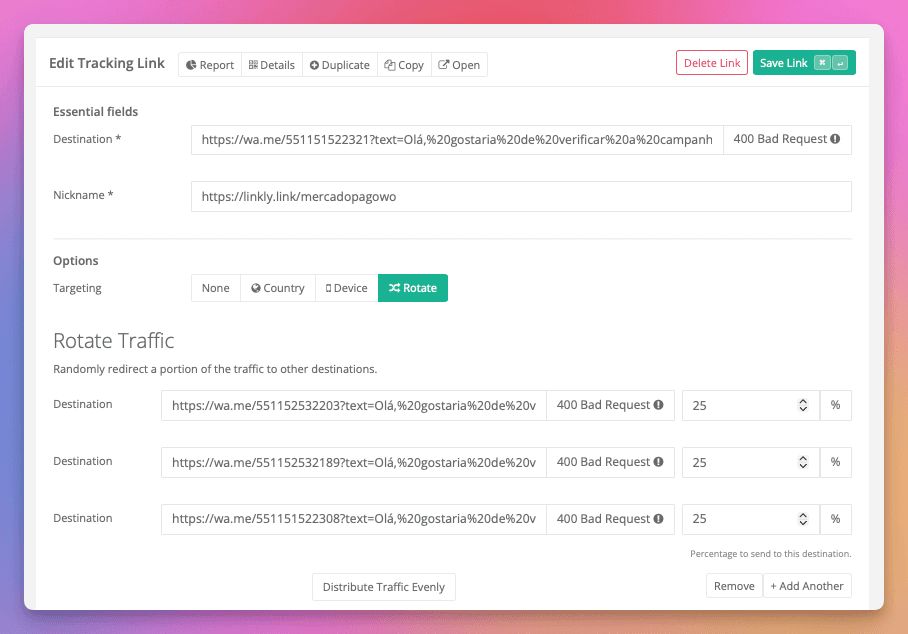Screen dimensions: 908x634
Task: Open the Details view of the link
Action: point(271,64)
